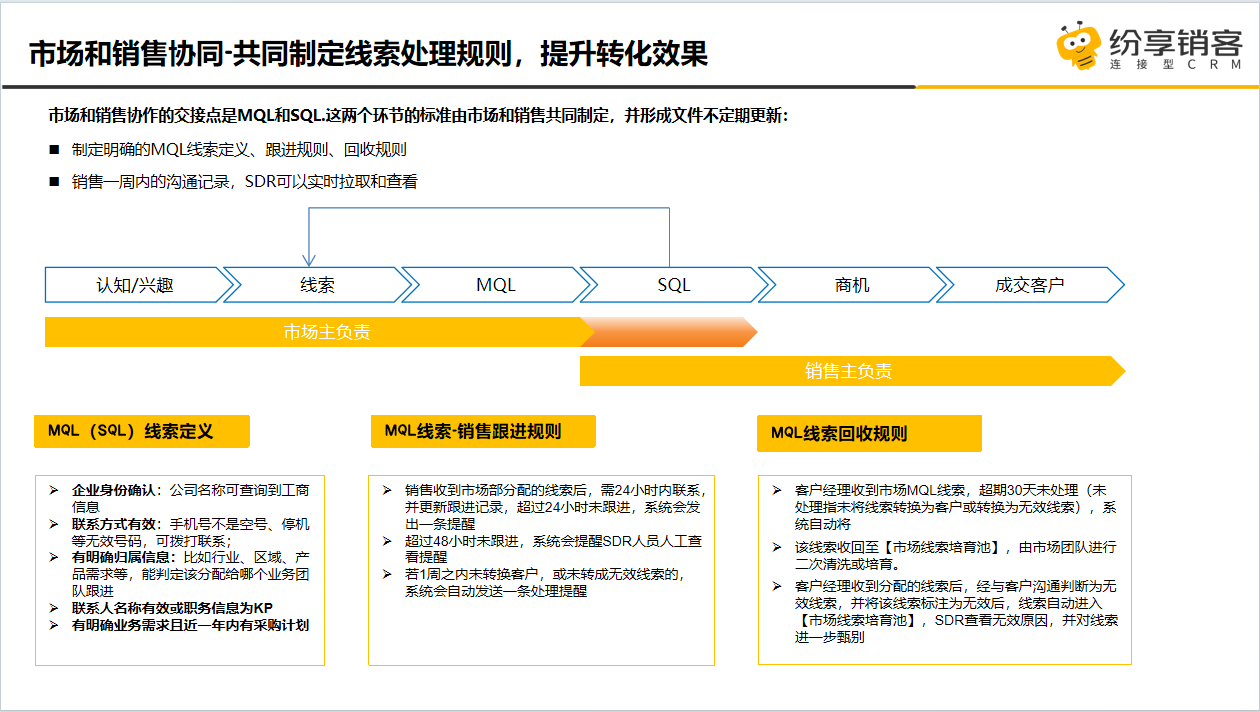Click the 超过48小时未跟进 bullet
The image size is (1260, 712).
pos(553,549)
